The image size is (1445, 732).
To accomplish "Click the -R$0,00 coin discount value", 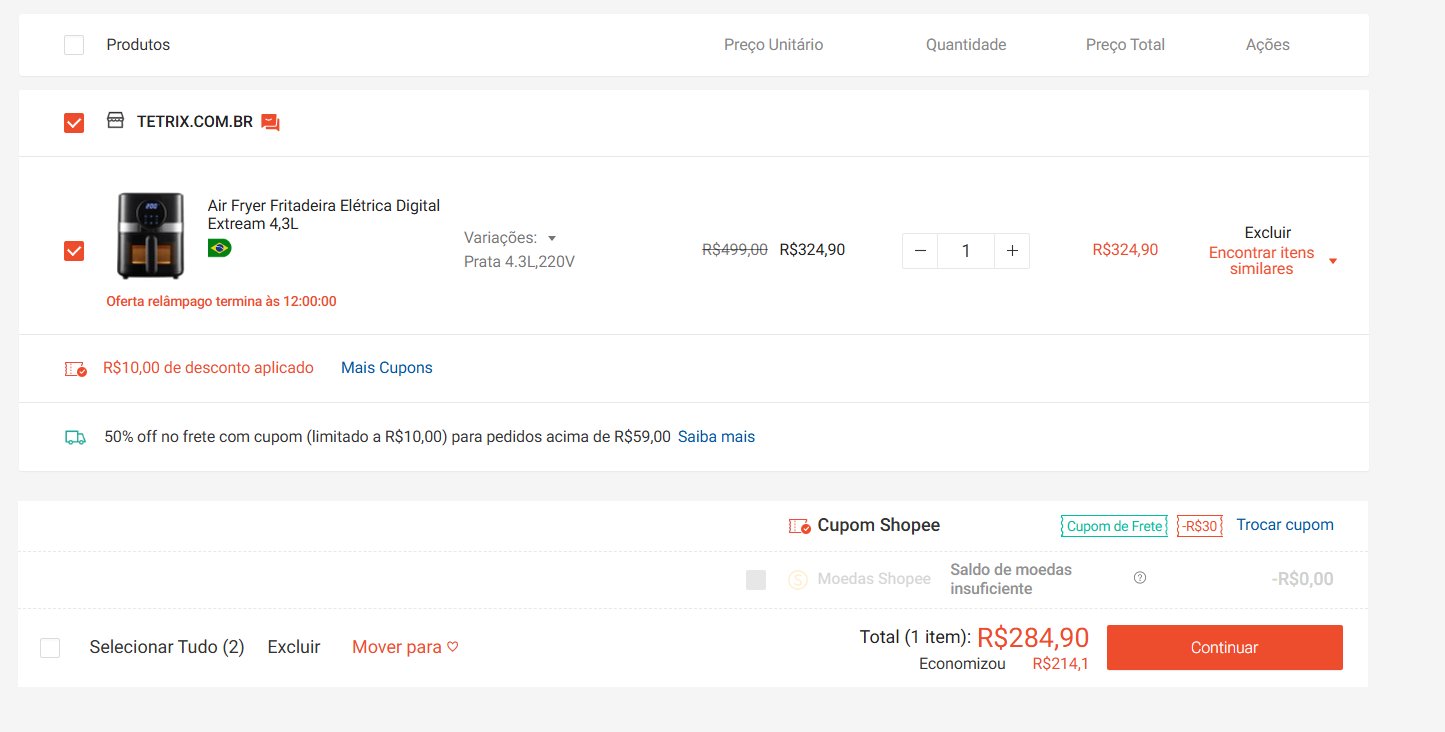I will tap(1303, 579).
